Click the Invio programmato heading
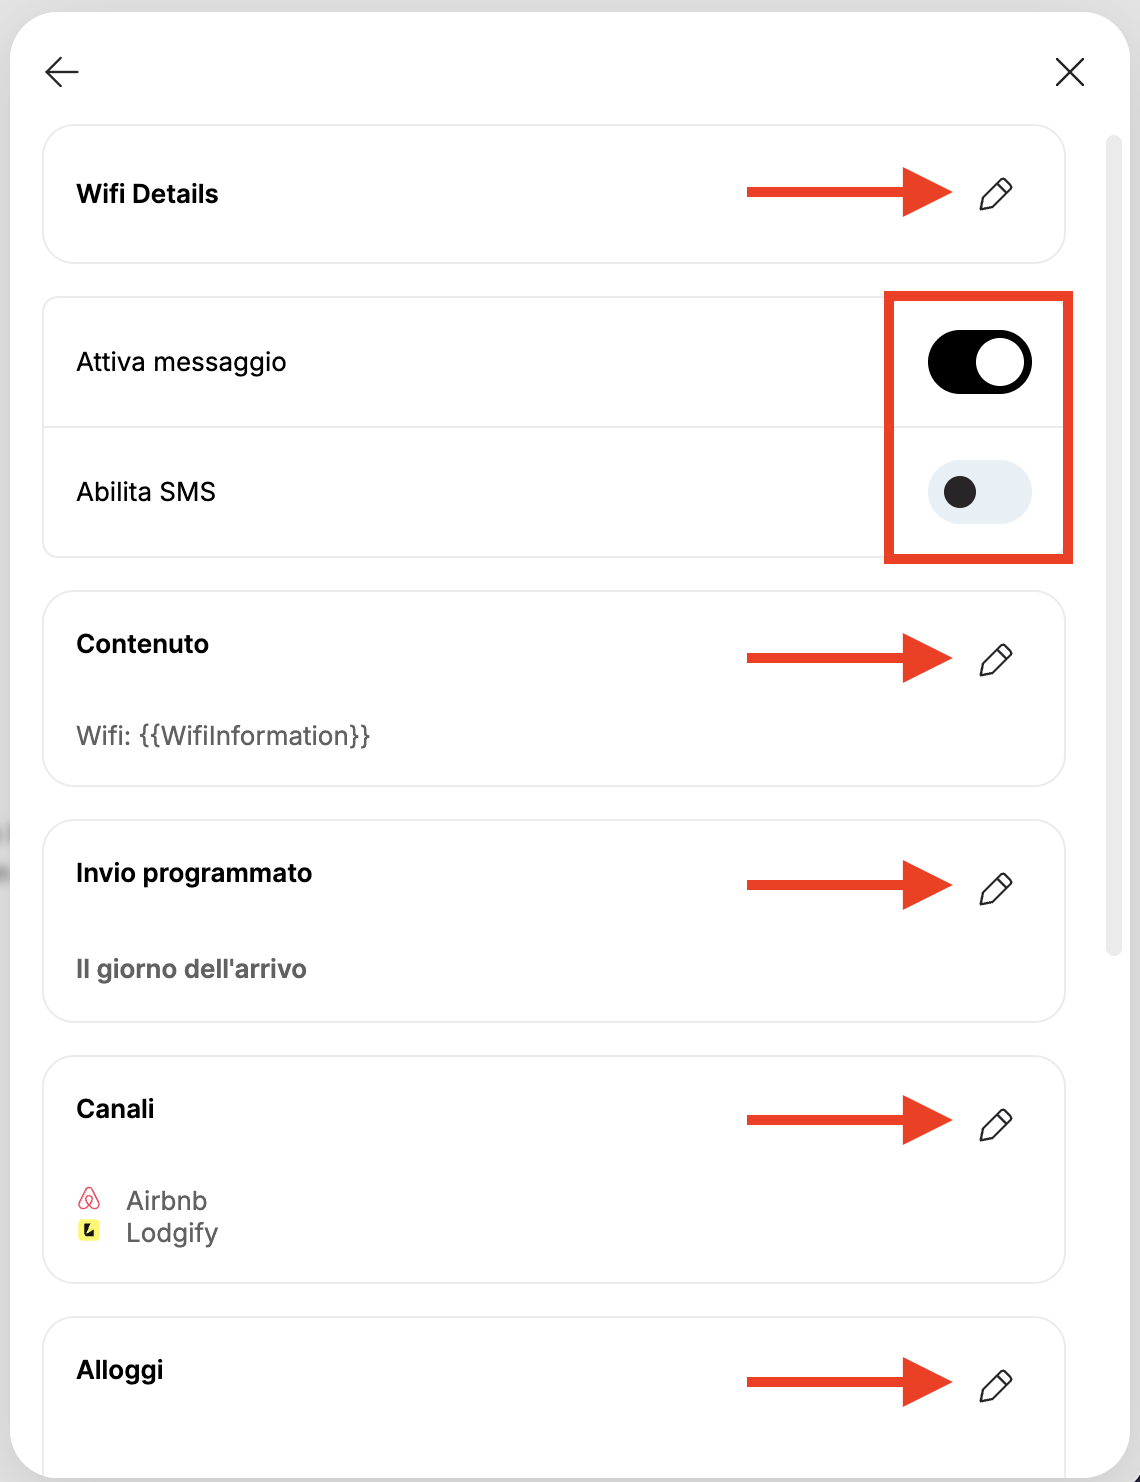Viewport: 1140px width, 1482px height. (194, 873)
